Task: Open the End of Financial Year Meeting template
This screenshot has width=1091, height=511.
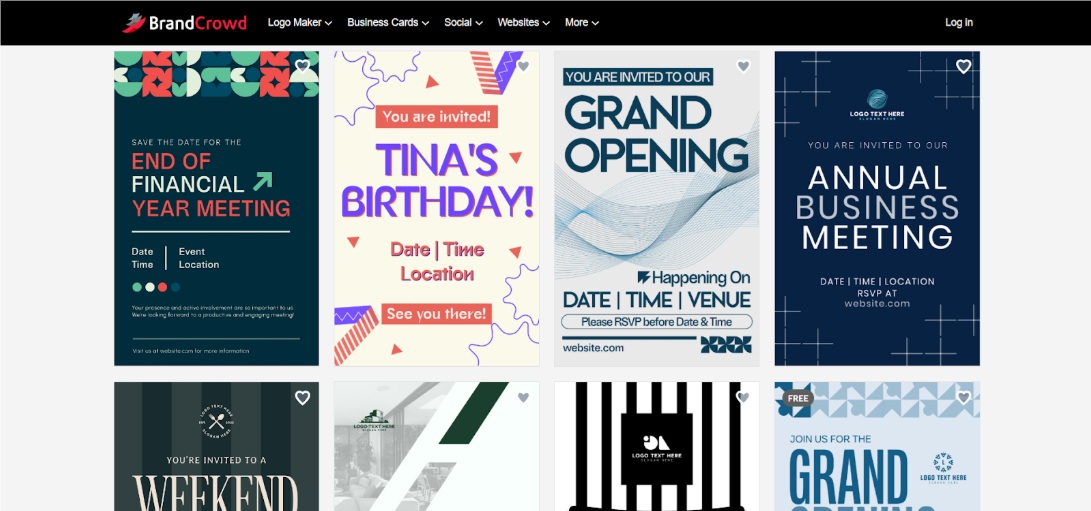Action: coord(217,220)
